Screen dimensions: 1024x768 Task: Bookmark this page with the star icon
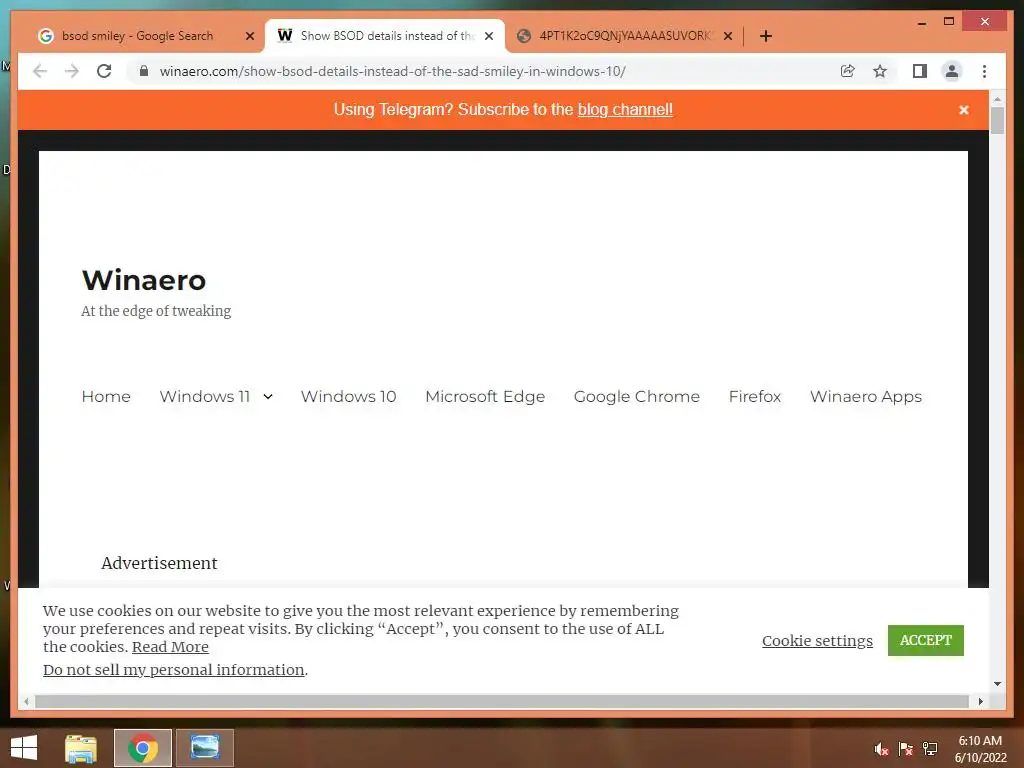click(x=880, y=71)
